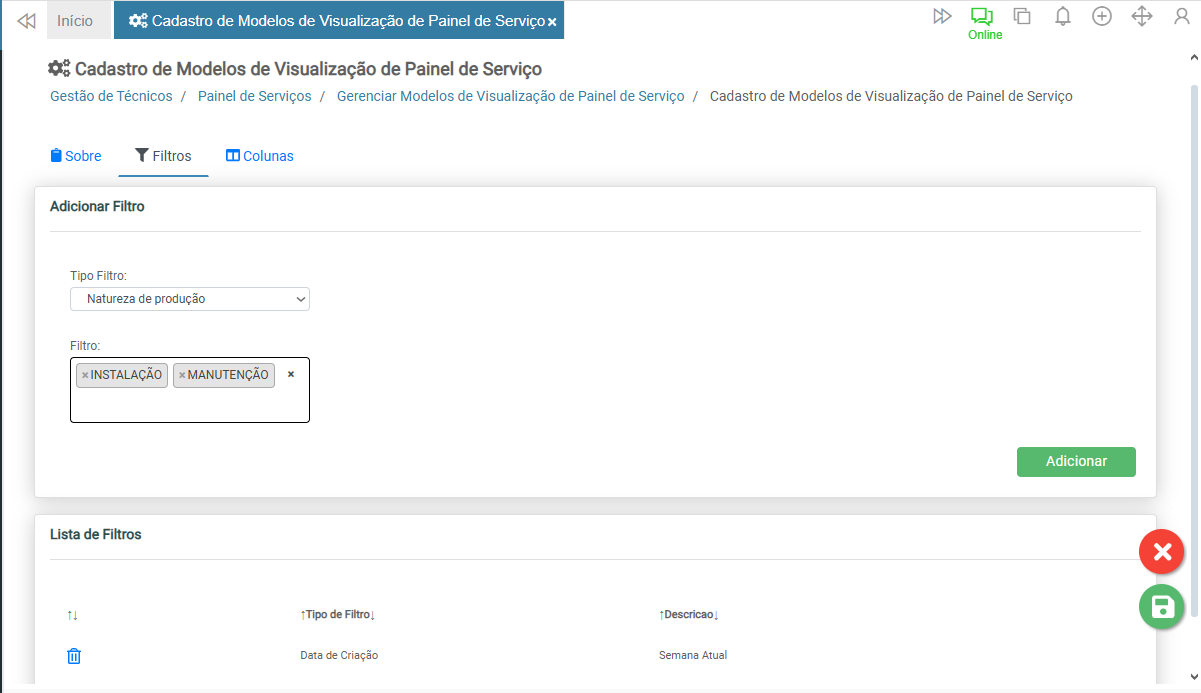Switch to the Sobre tab
This screenshot has height=693, width=1201.
(x=76, y=156)
